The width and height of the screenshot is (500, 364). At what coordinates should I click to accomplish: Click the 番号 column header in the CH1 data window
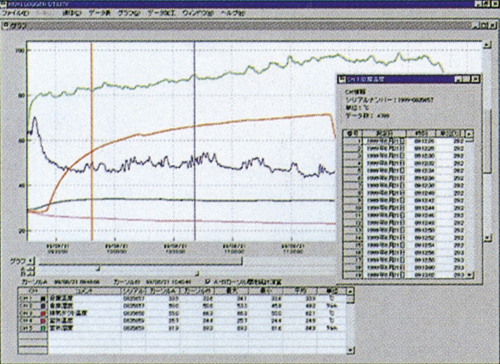click(x=353, y=133)
